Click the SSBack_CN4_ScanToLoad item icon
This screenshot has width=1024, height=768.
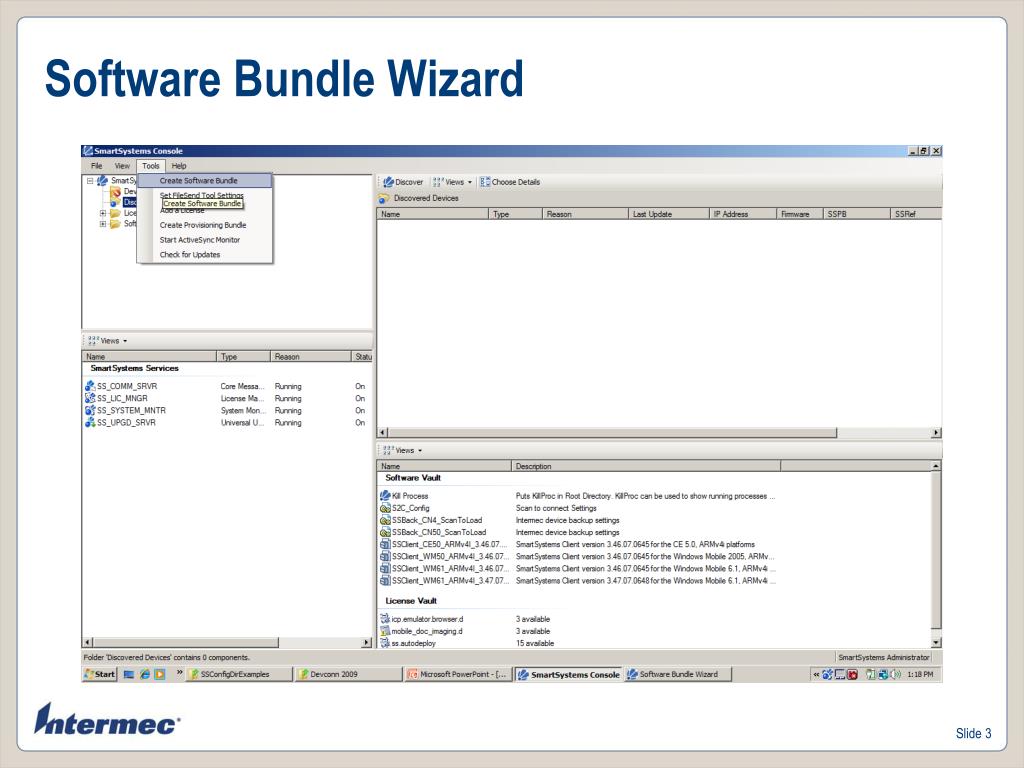pyautogui.click(x=385, y=520)
